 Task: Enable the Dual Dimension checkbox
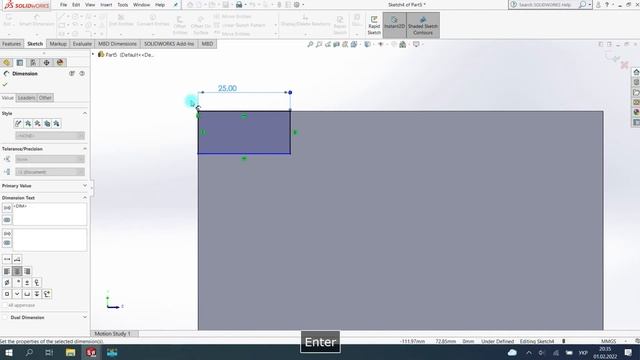pos(5,317)
